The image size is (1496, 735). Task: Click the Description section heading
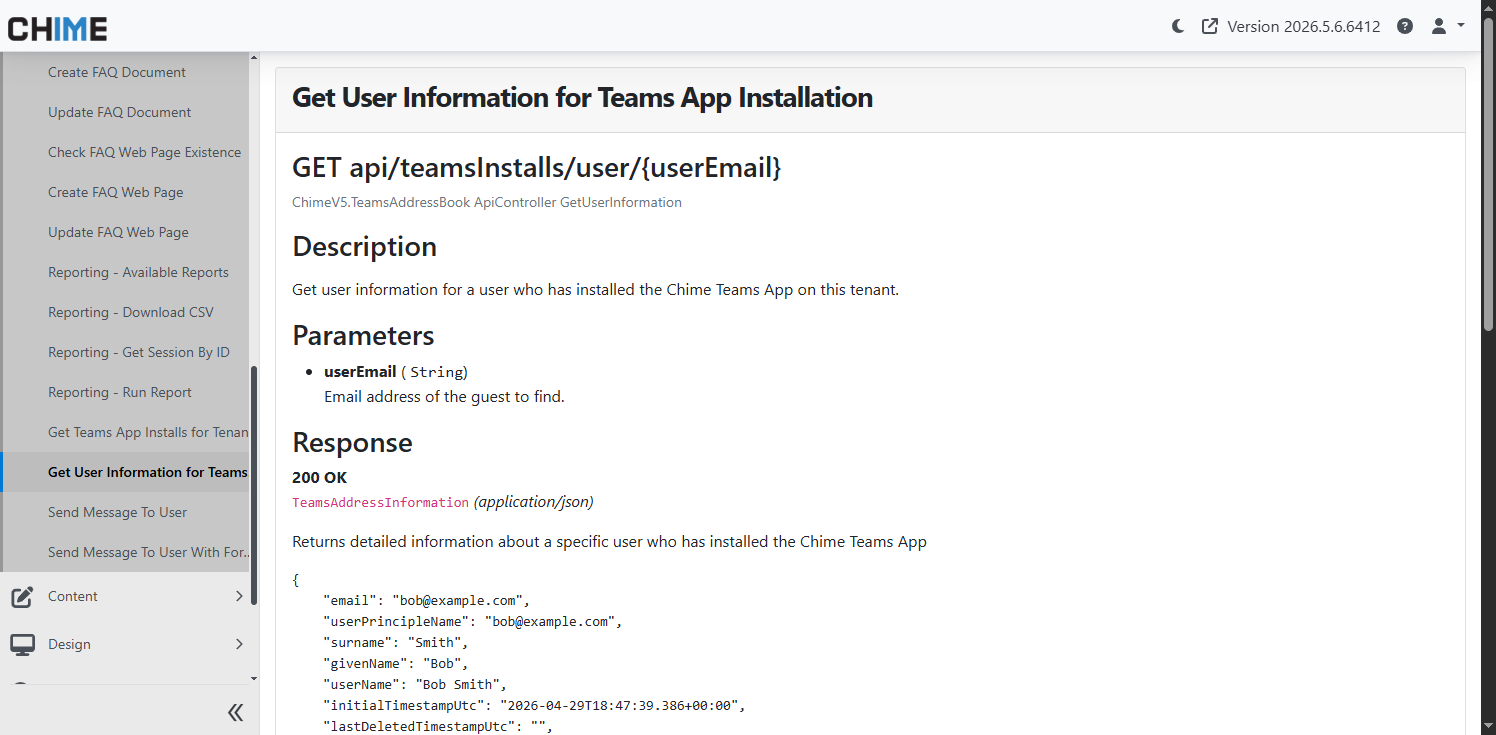[x=364, y=247]
